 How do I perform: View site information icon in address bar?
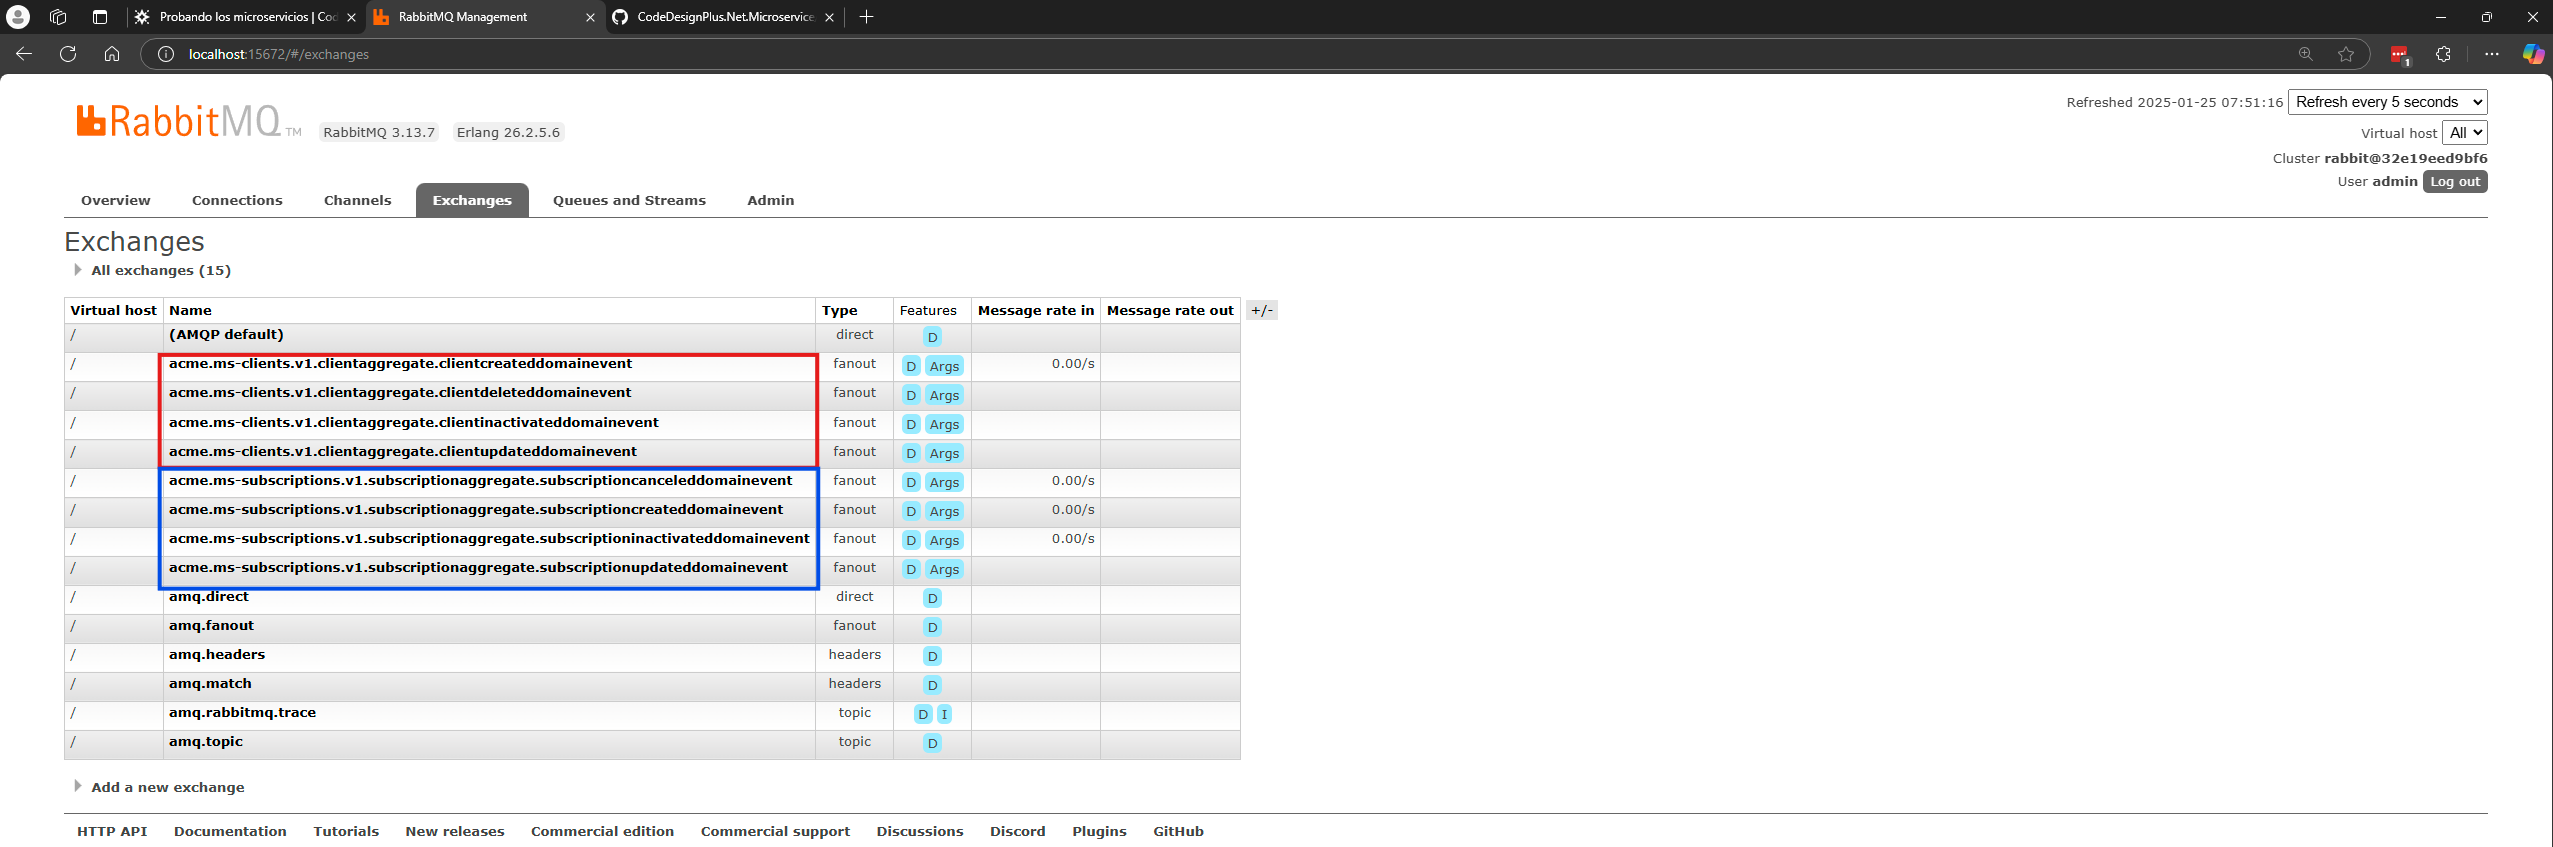click(166, 54)
